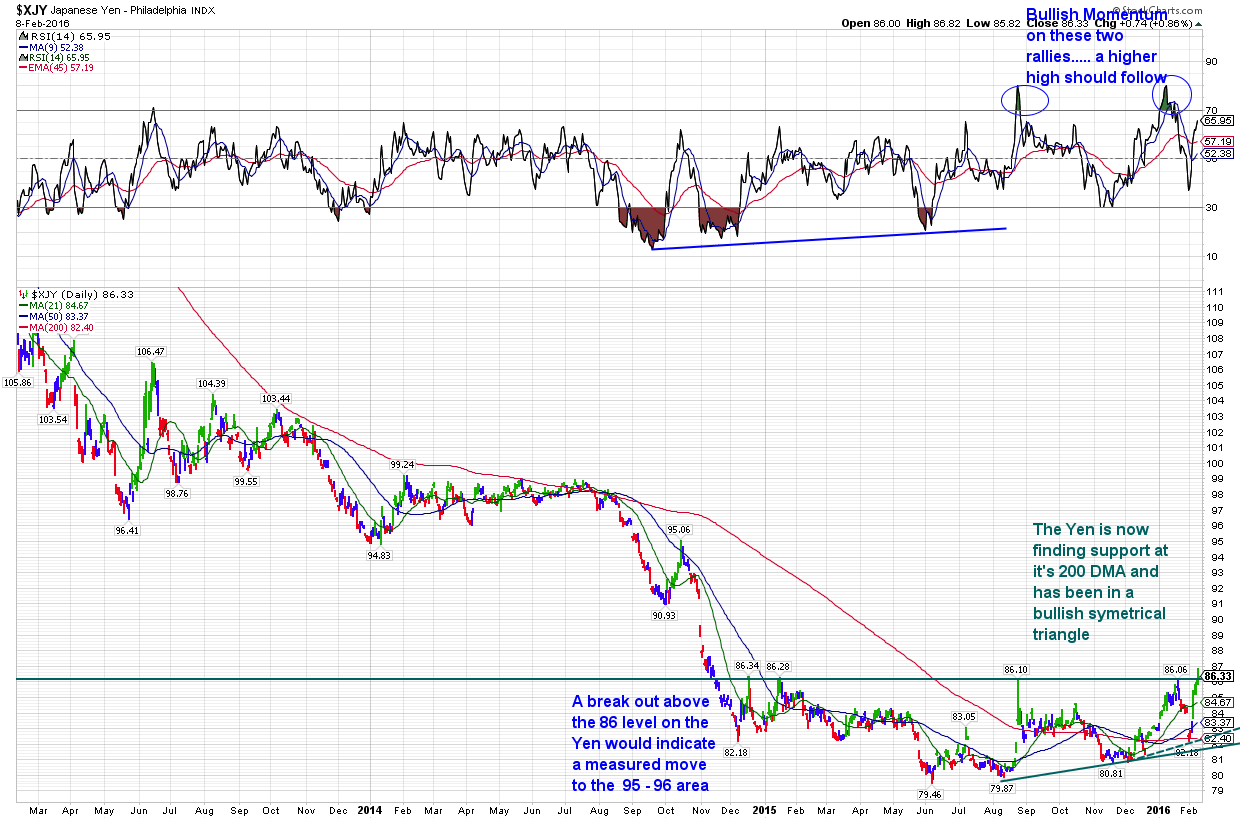This screenshot has height=819, width=1240.
Task: Click the 95.06 price label
Action: pyautogui.click(x=679, y=530)
